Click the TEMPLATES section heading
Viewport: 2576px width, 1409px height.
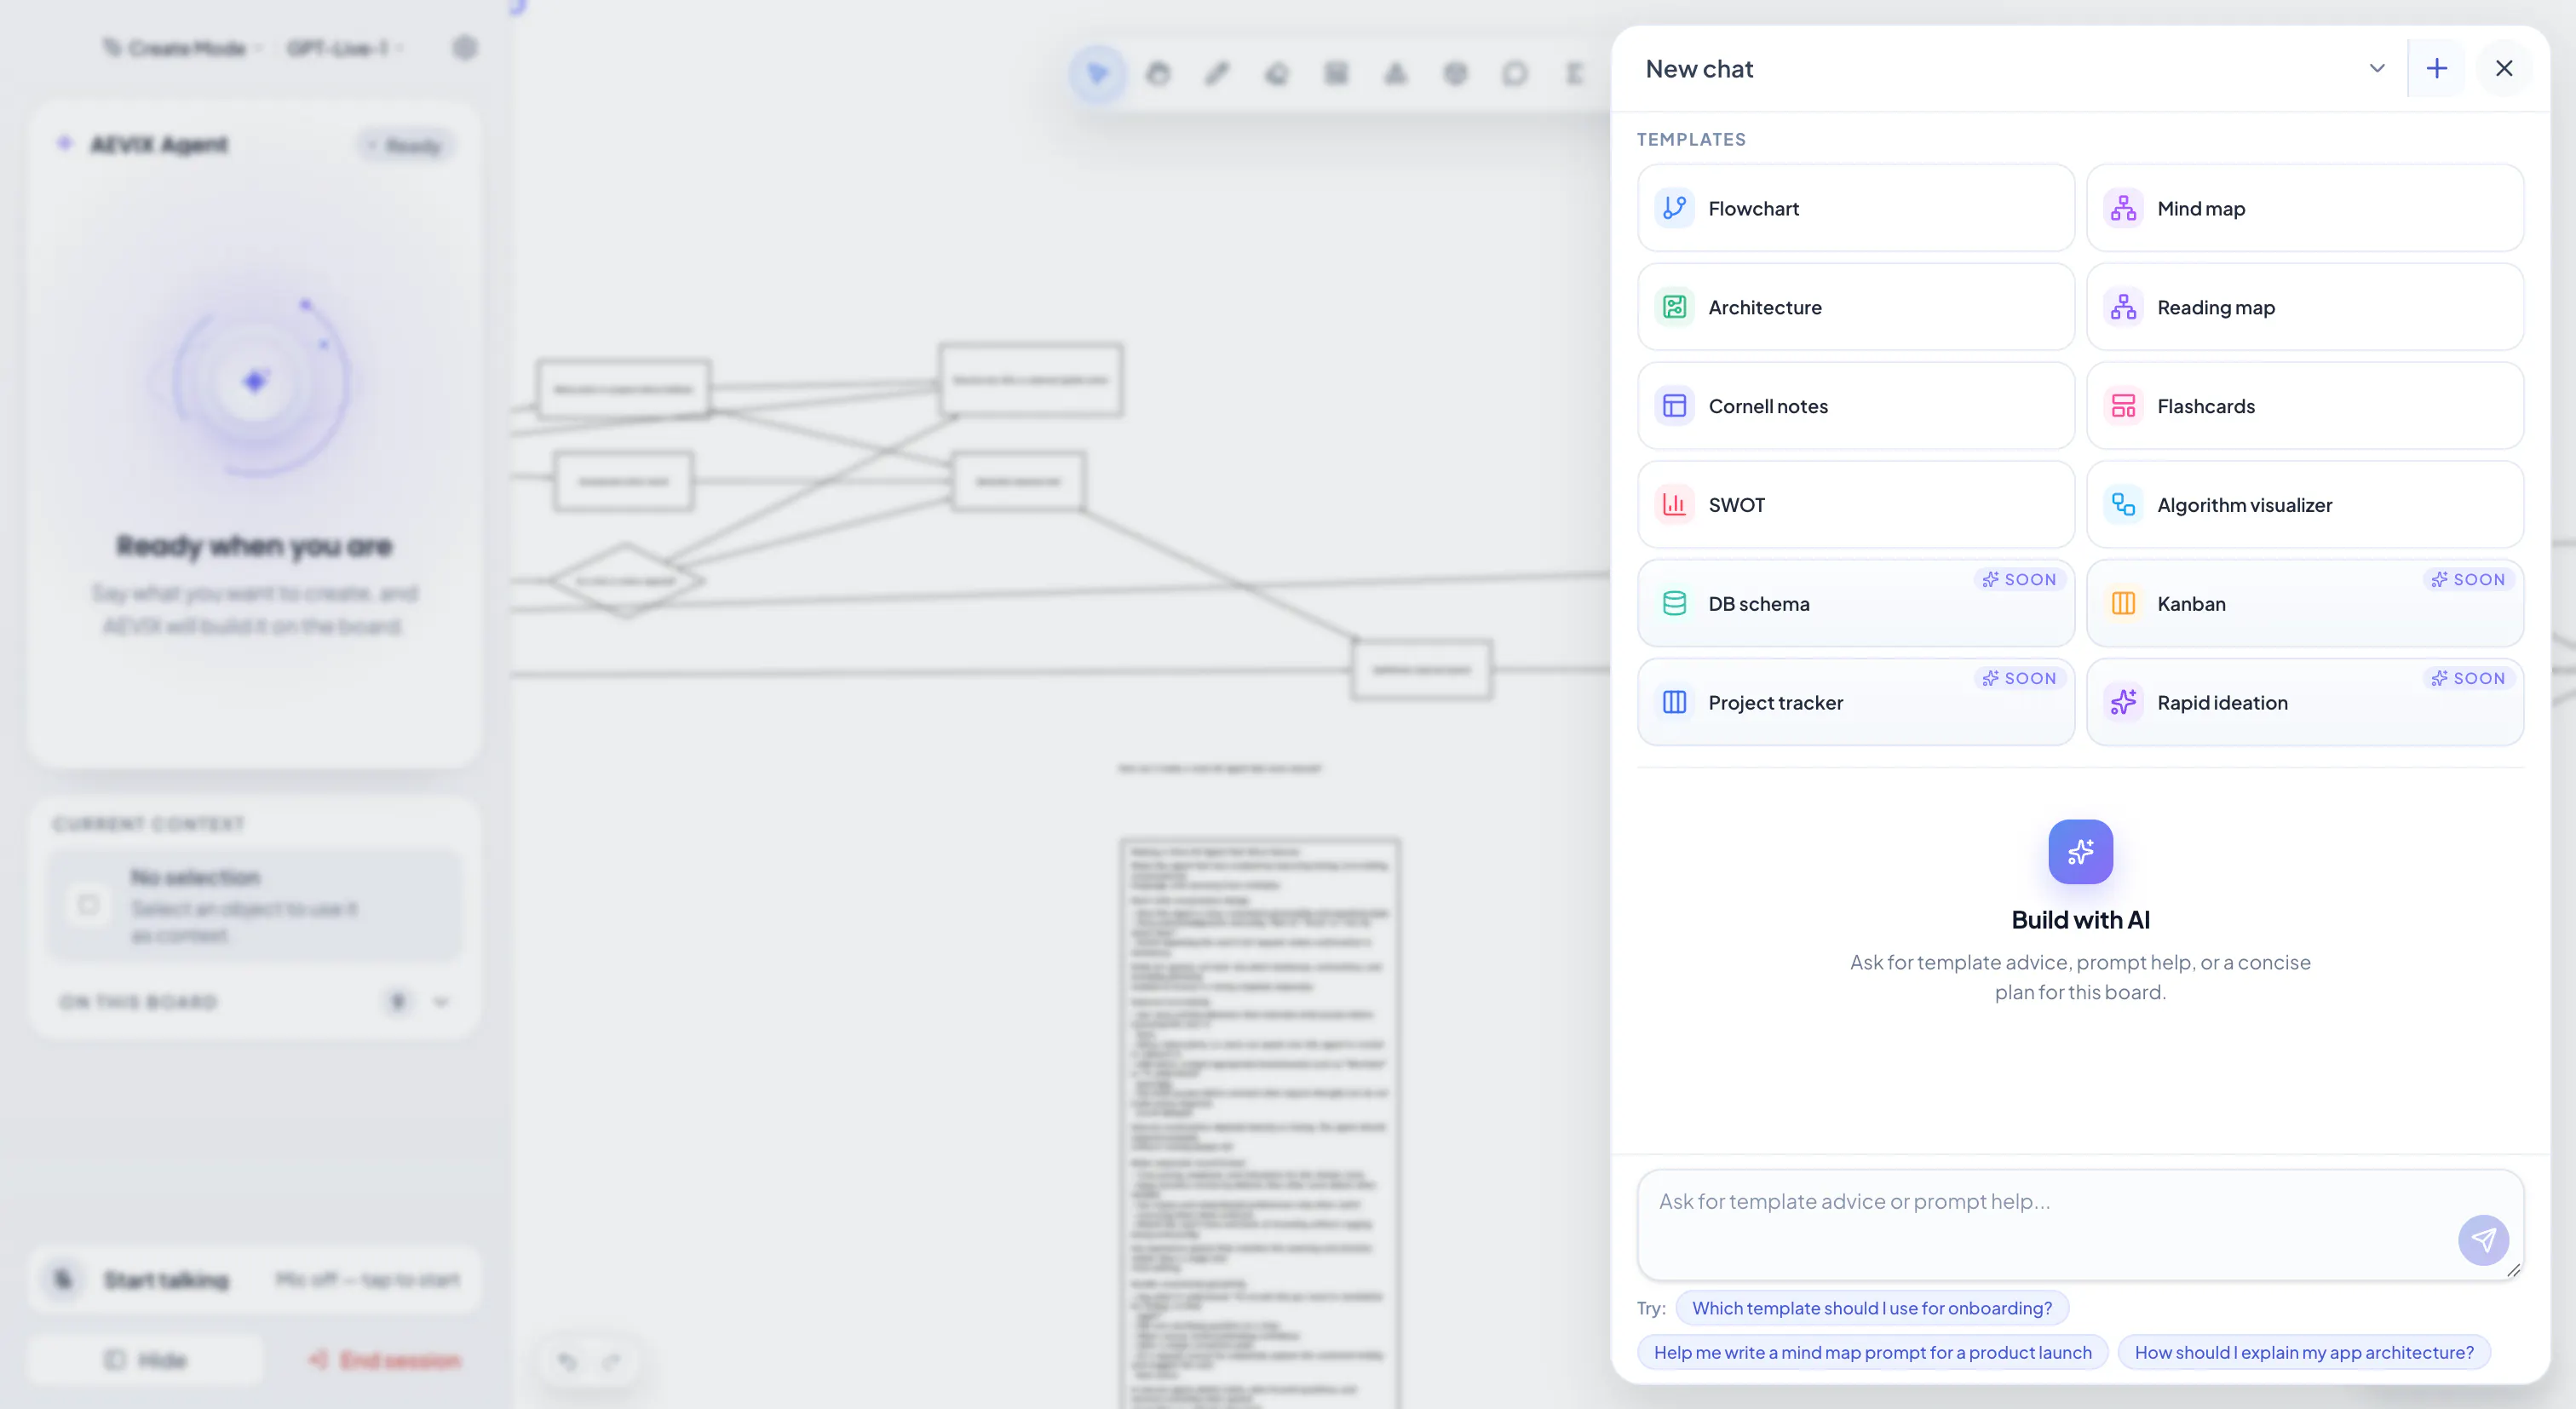point(1691,139)
